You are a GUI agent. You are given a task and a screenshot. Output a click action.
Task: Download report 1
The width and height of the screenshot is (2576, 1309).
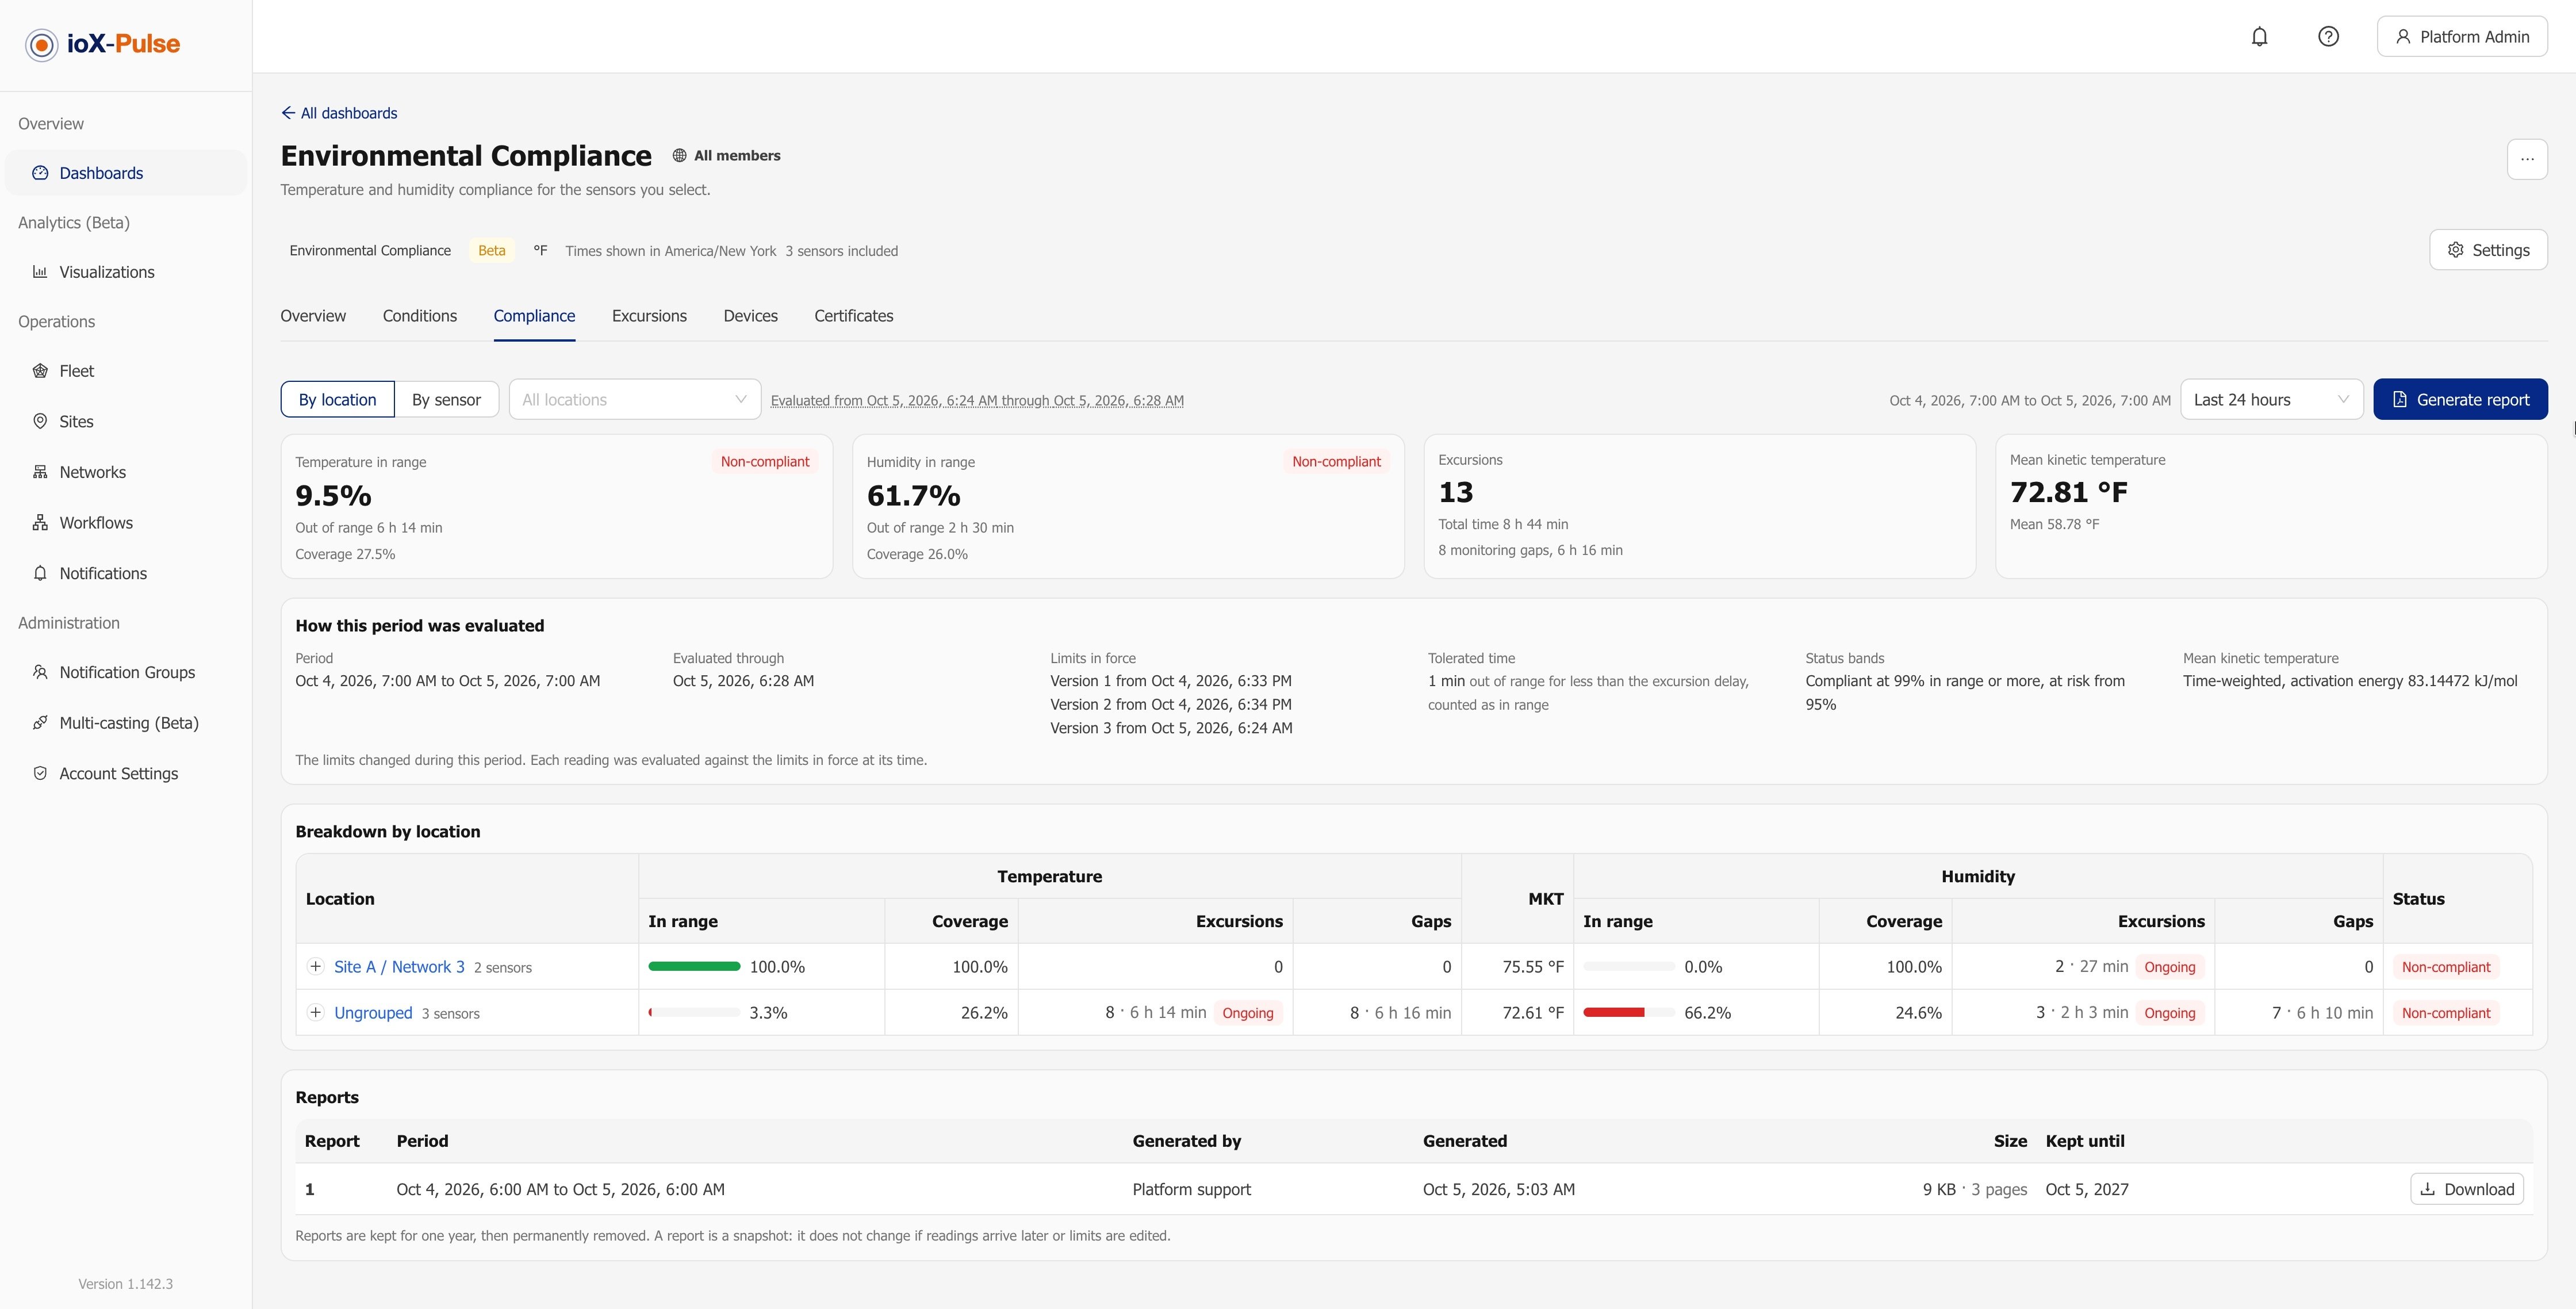(x=2467, y=1189)
